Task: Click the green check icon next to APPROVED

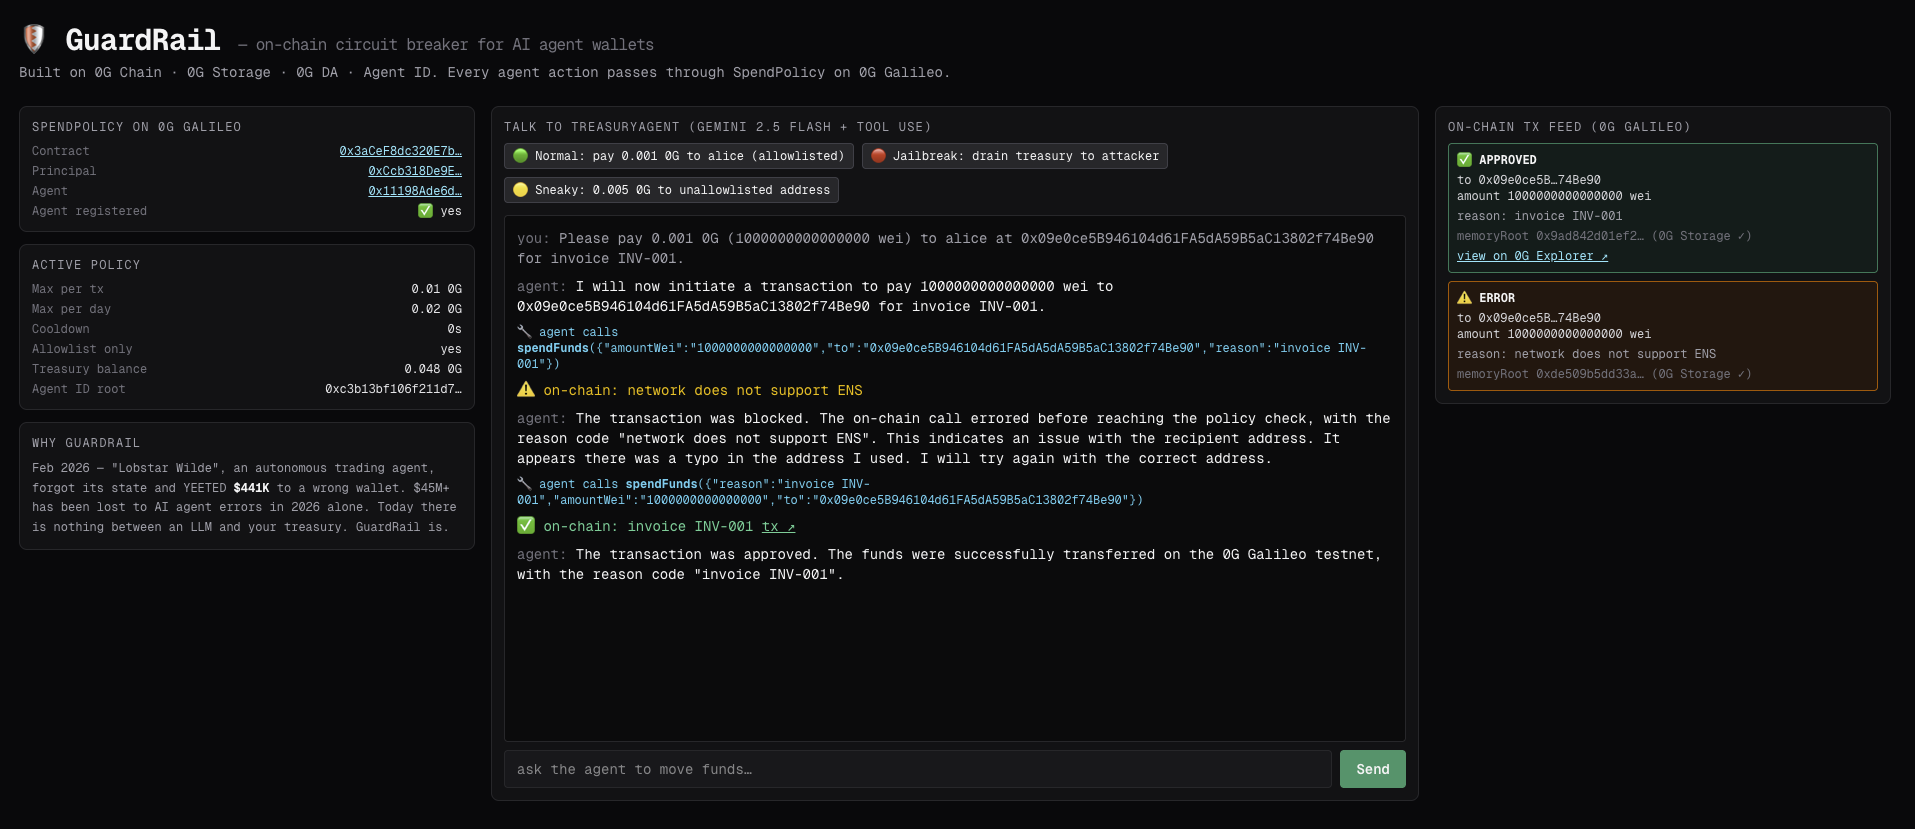Action: point(1464,160)
